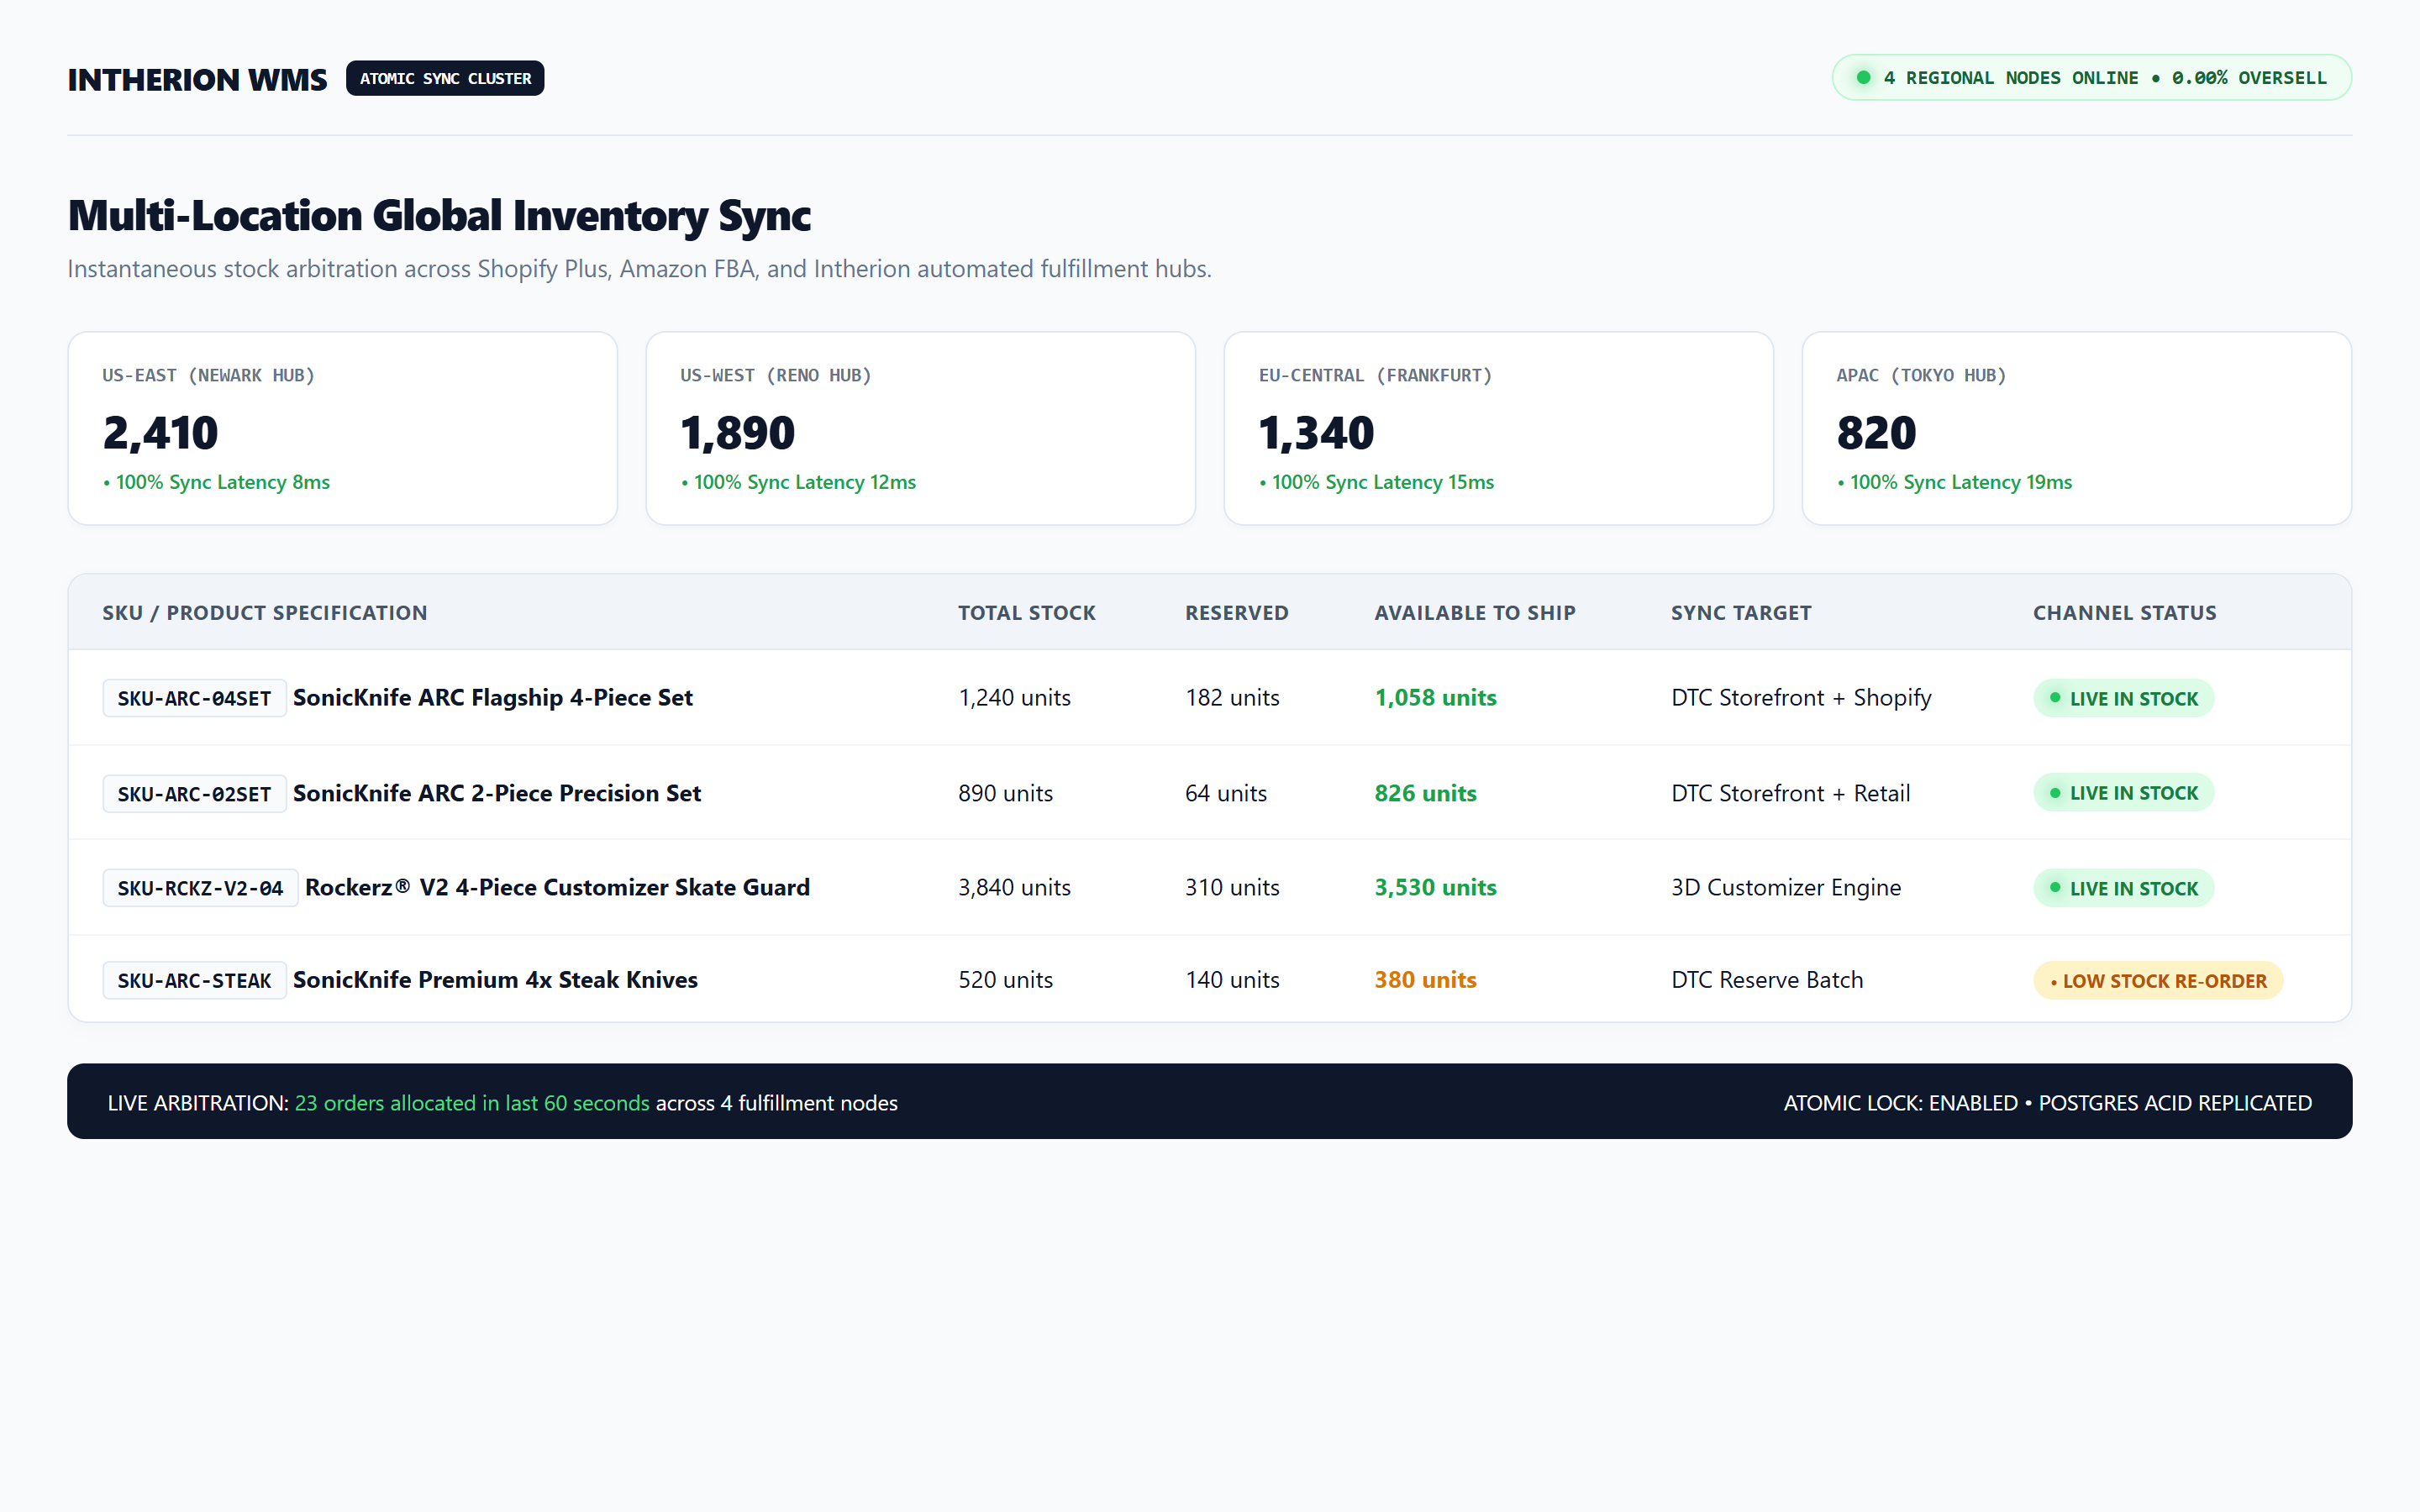Click the 23 orders allocated green text
This screenshot has width=2420, height=1512.
click(472, 1103)
